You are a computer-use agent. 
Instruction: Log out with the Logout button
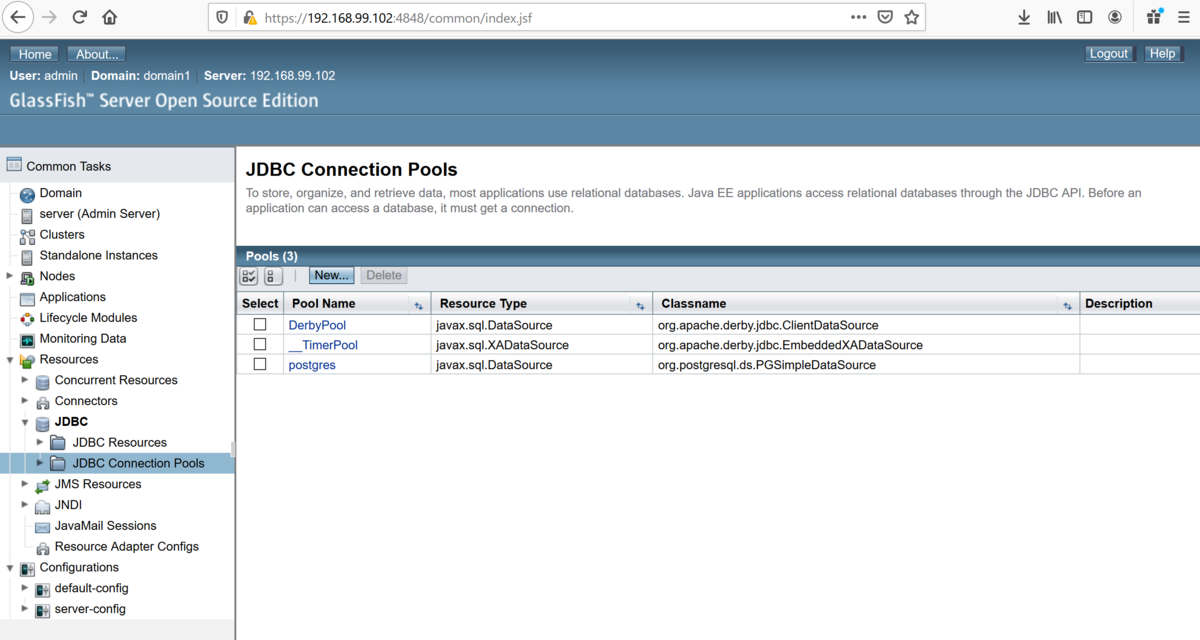pyautogui.click(x=1109, y=54)
